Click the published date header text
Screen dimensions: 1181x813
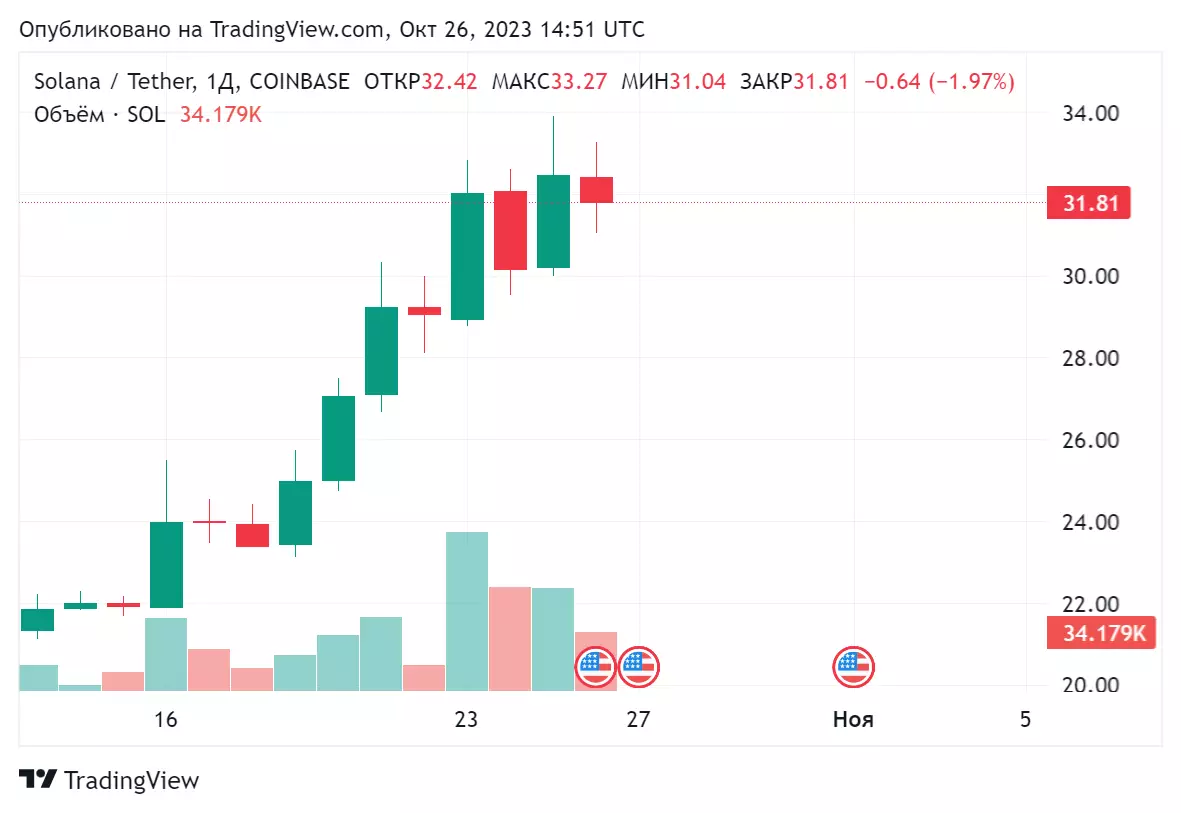coord(331,29)
